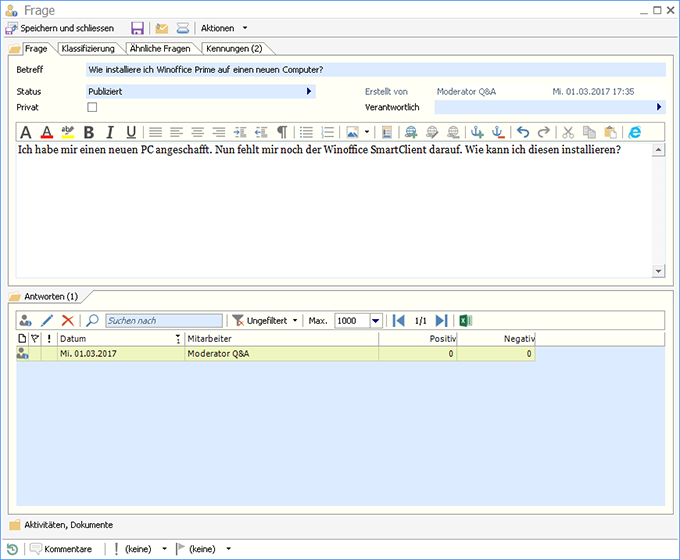Click Speichern und schliessen button
Viewport: 680px width, 560px height.
(x=60, y=28)
